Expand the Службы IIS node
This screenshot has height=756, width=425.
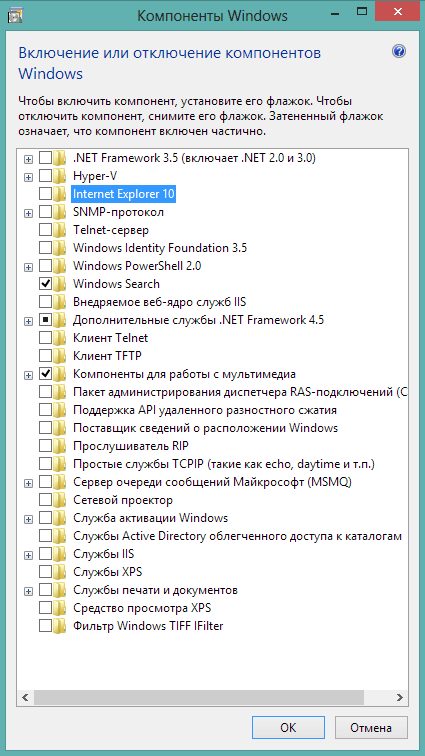coord(28,555)
